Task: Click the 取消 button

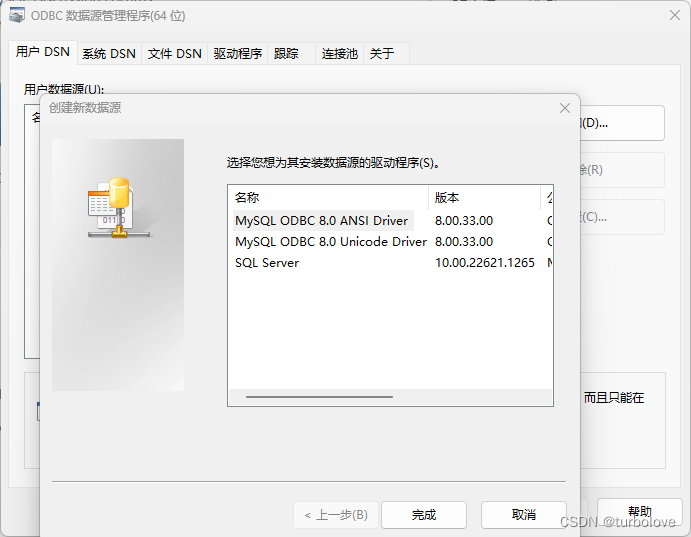Action: coord(524,515)
